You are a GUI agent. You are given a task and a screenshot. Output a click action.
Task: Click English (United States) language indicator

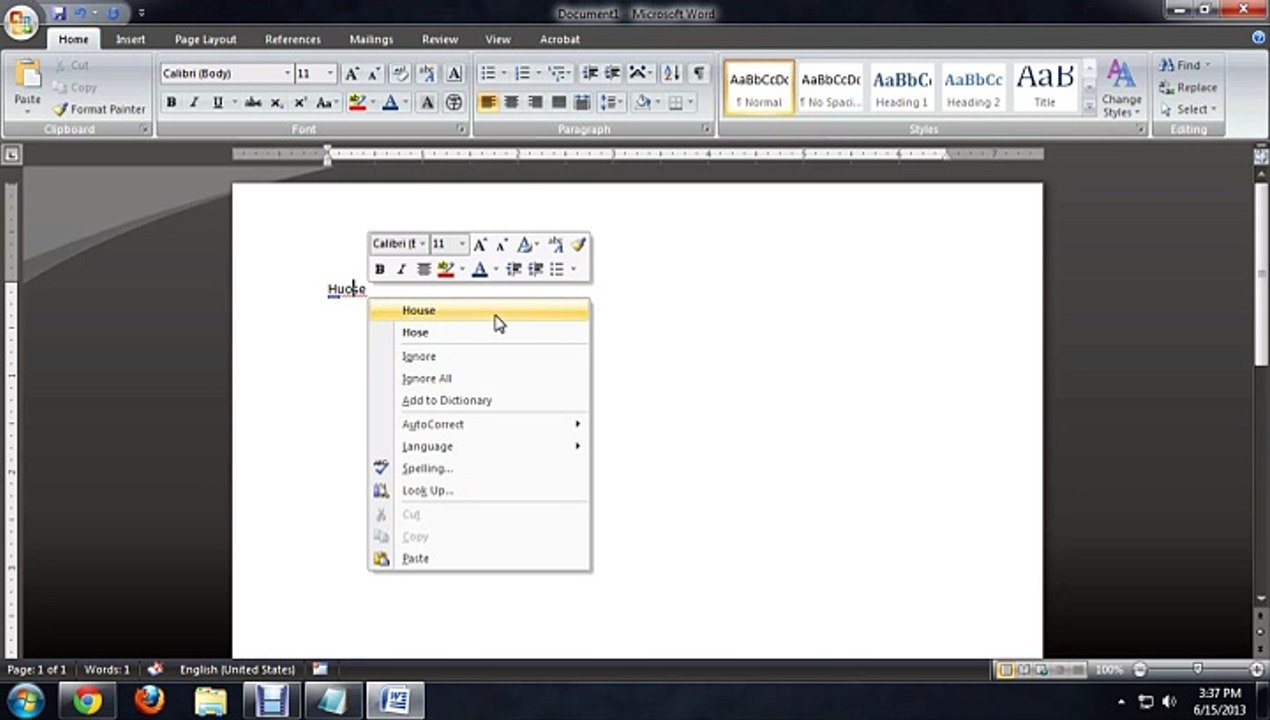(x=237, y=669)
